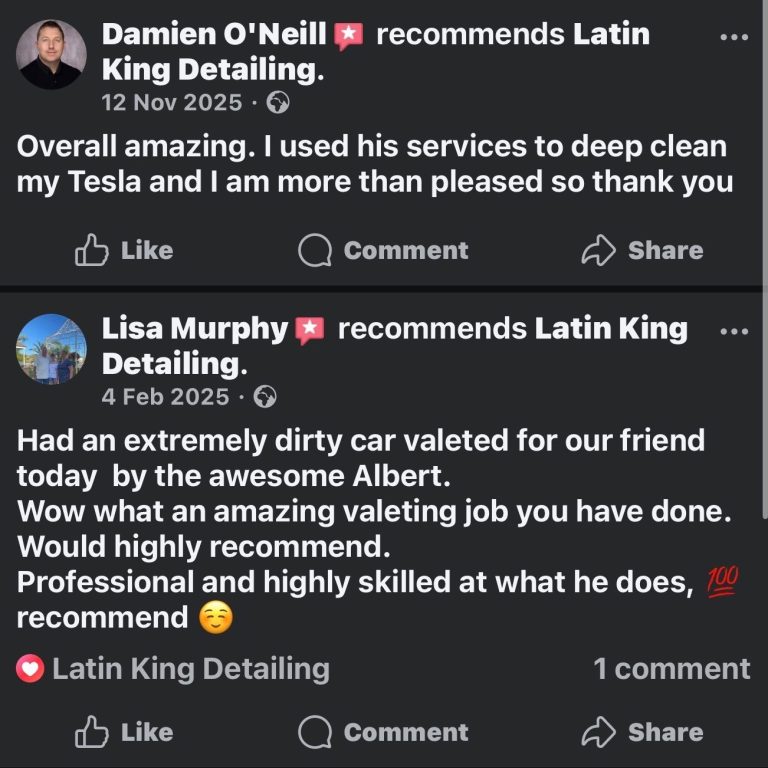768x768 pixels.
Task: Share Damien O'Neill's recommendation
Action: point(643,250)
